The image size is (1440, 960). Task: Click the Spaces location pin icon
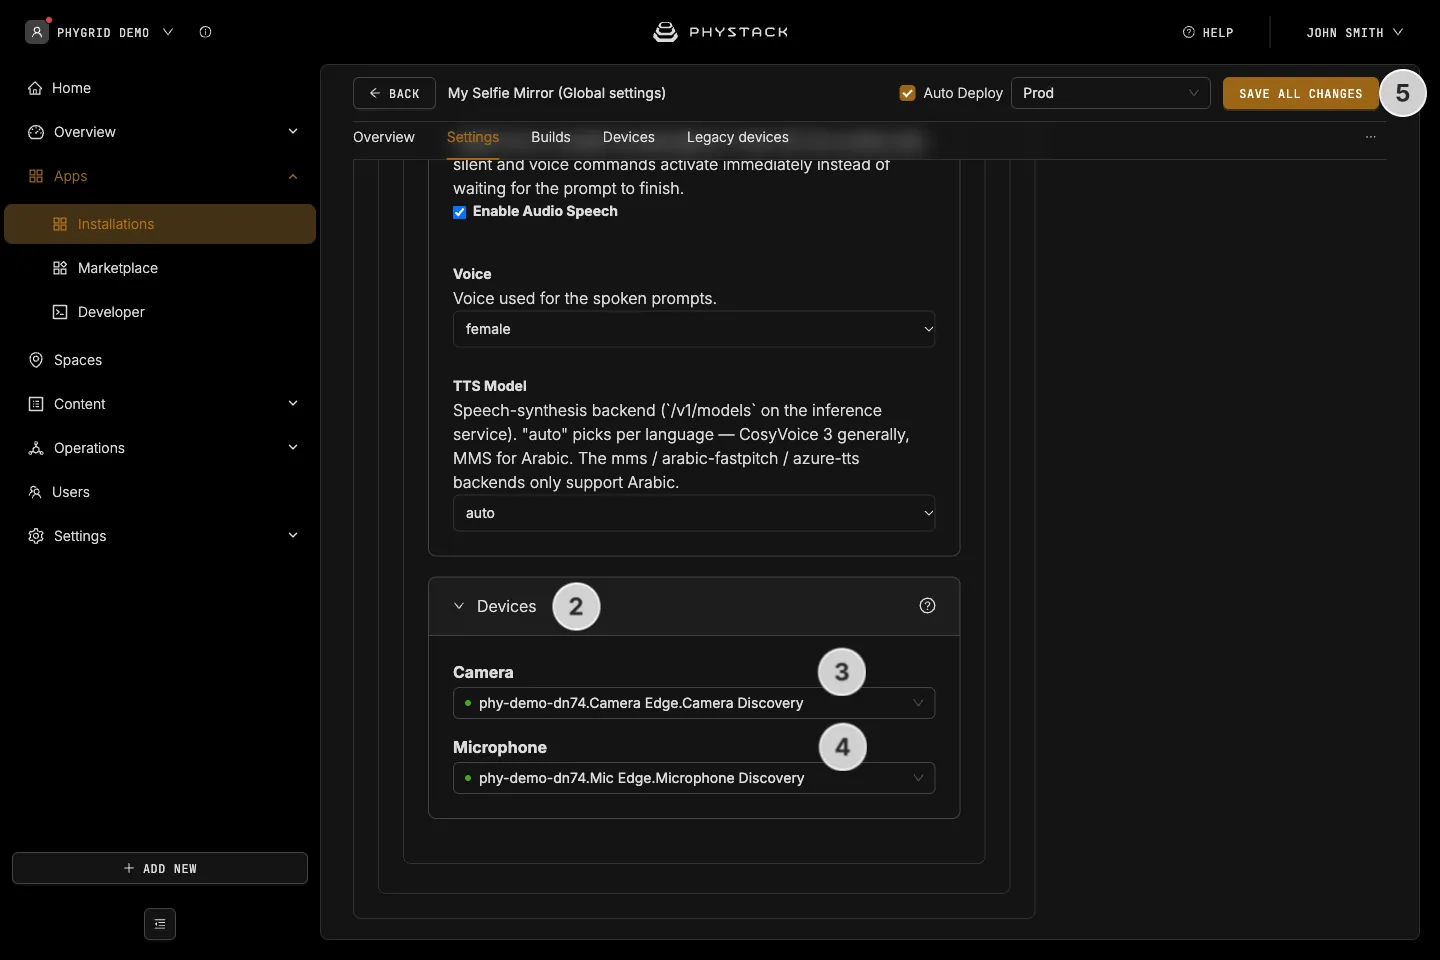pos(36,360)
